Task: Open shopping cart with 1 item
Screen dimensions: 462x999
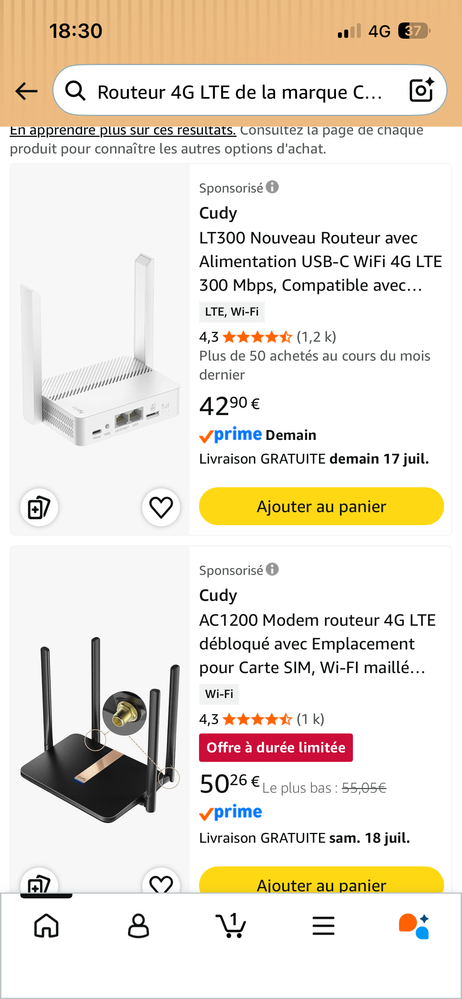Action: click(231, 925)
